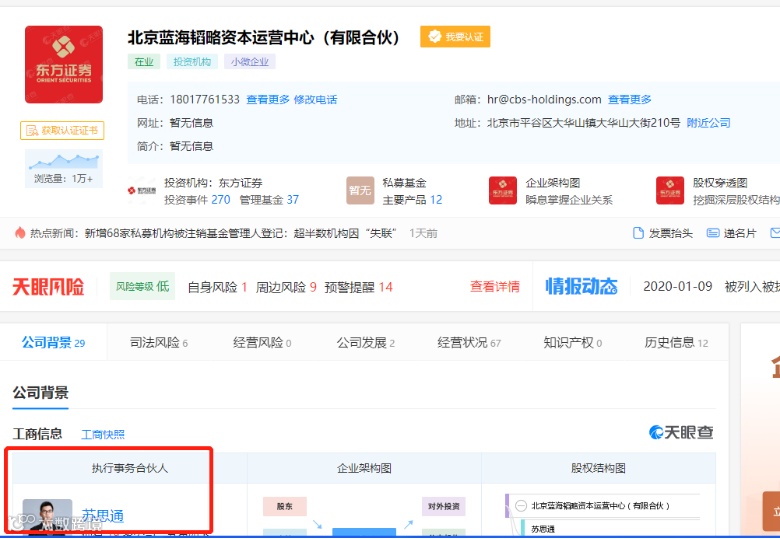Click the 天眼风险 logo
The width and height of the screenshot is (780, 539).
(48, 287)
